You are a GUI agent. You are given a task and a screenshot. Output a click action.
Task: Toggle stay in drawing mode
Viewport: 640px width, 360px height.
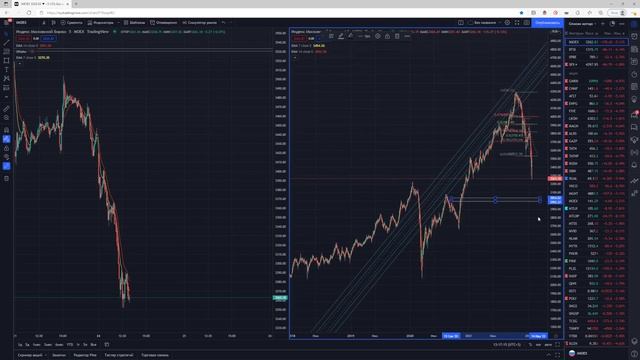(6, 139)
